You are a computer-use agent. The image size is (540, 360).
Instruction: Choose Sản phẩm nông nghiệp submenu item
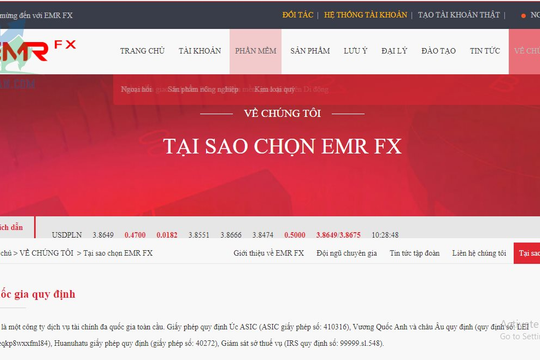(x=203, y=90)
